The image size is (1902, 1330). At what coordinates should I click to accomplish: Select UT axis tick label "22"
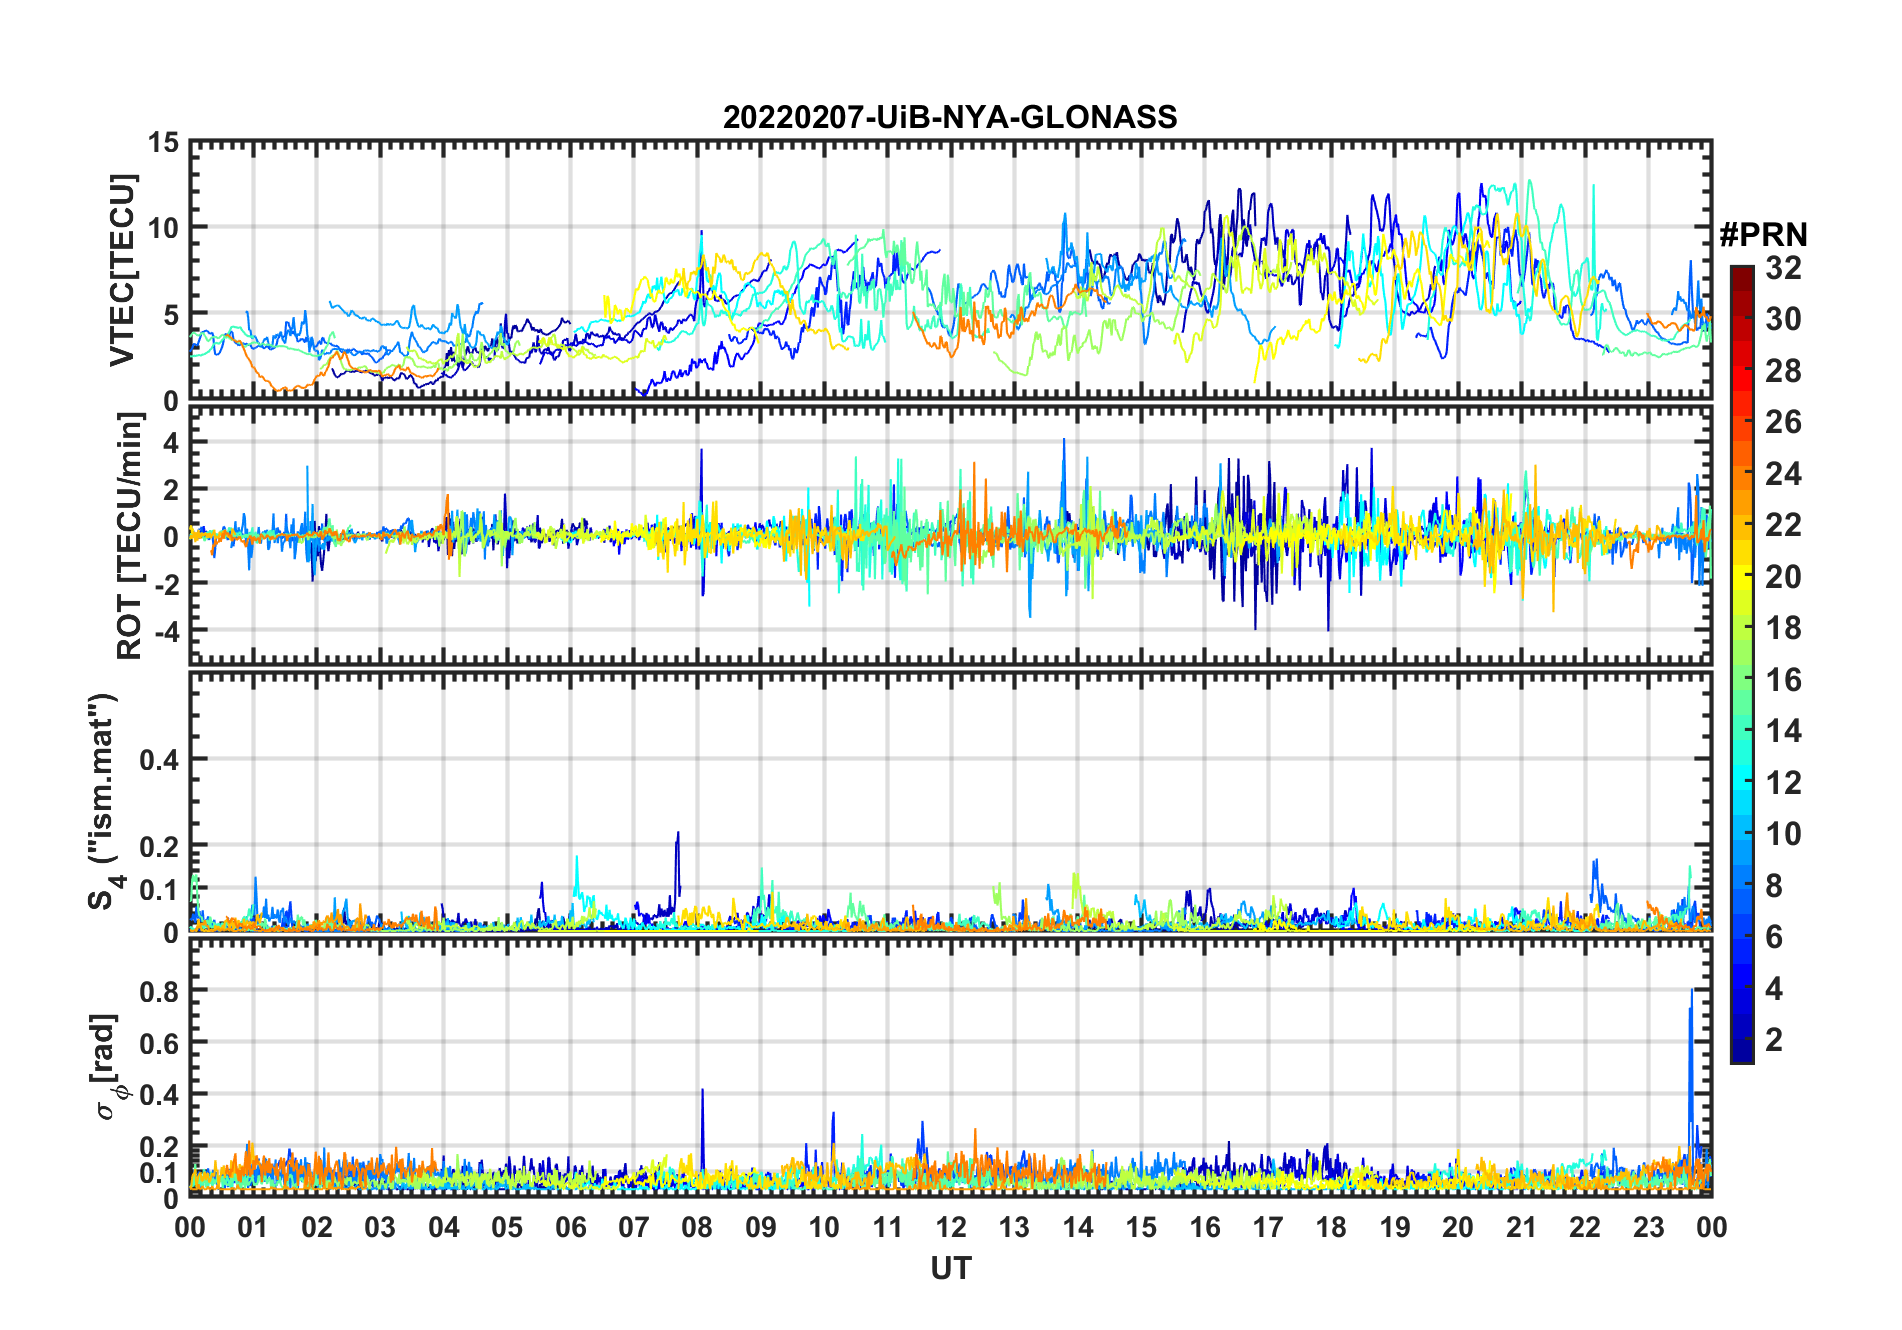1585,1227
